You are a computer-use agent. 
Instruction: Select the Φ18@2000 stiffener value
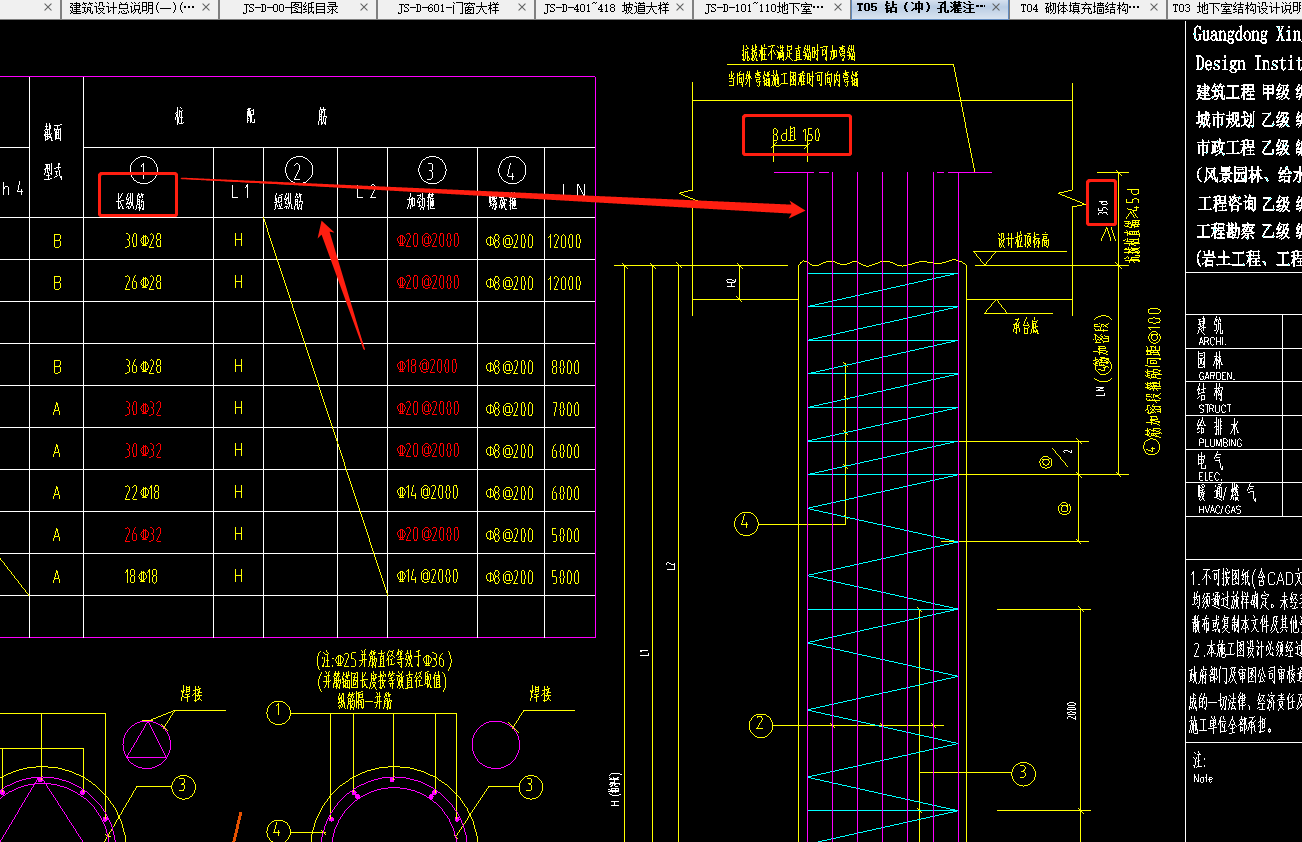[x=427, y=367]
